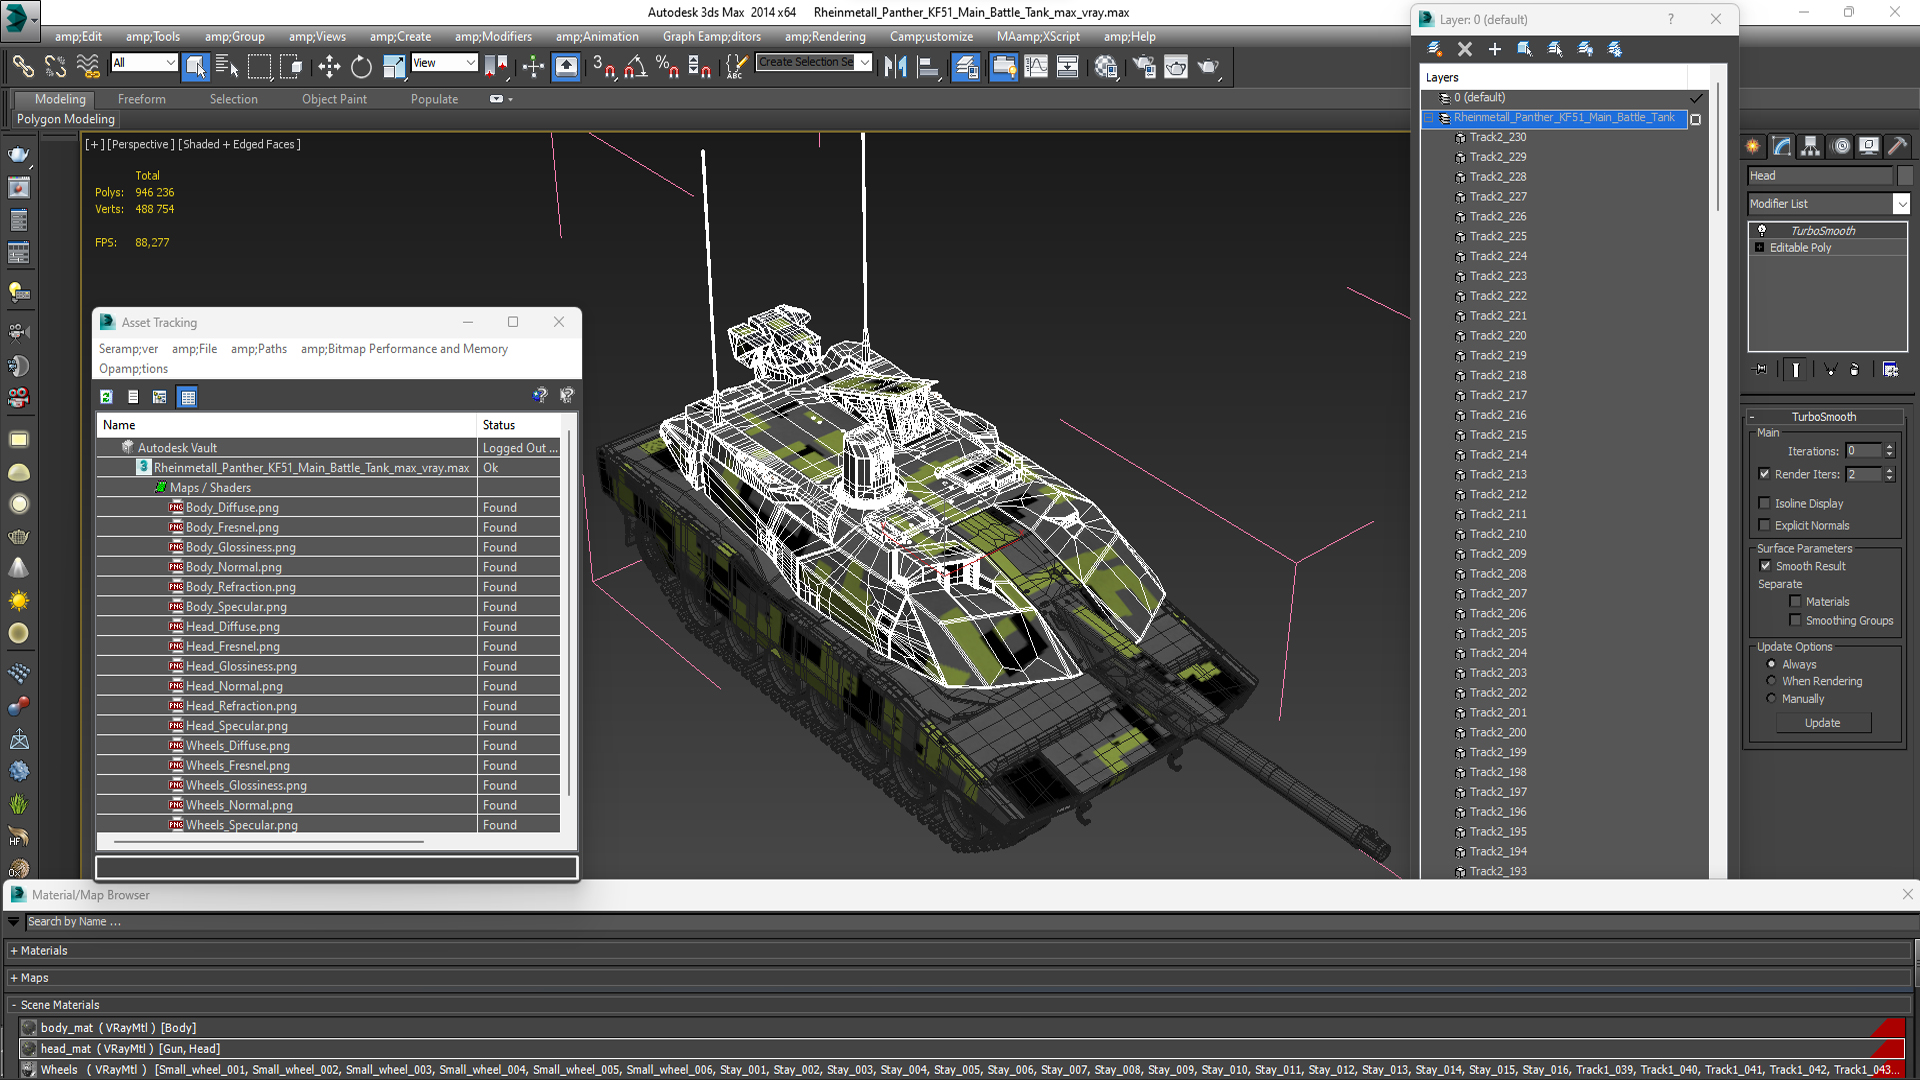The image size is (1920, 1080).
Task: Click the Perspective viewport label
Action: (141, 144)
